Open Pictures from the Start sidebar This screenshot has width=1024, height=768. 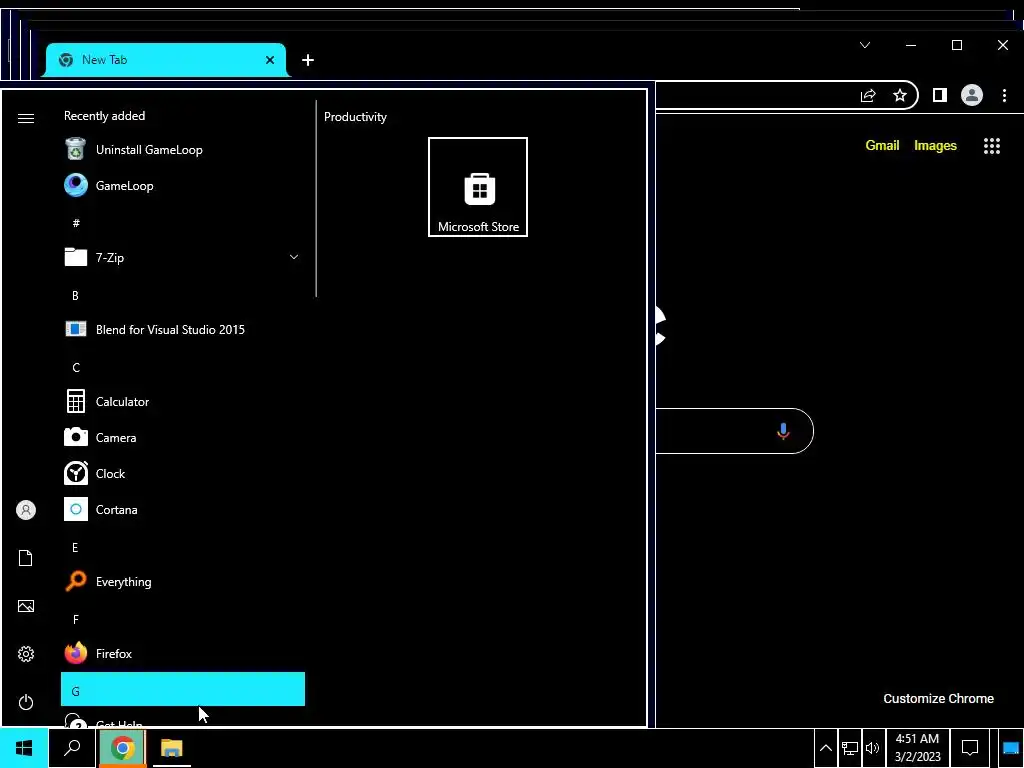coord(25,606)
